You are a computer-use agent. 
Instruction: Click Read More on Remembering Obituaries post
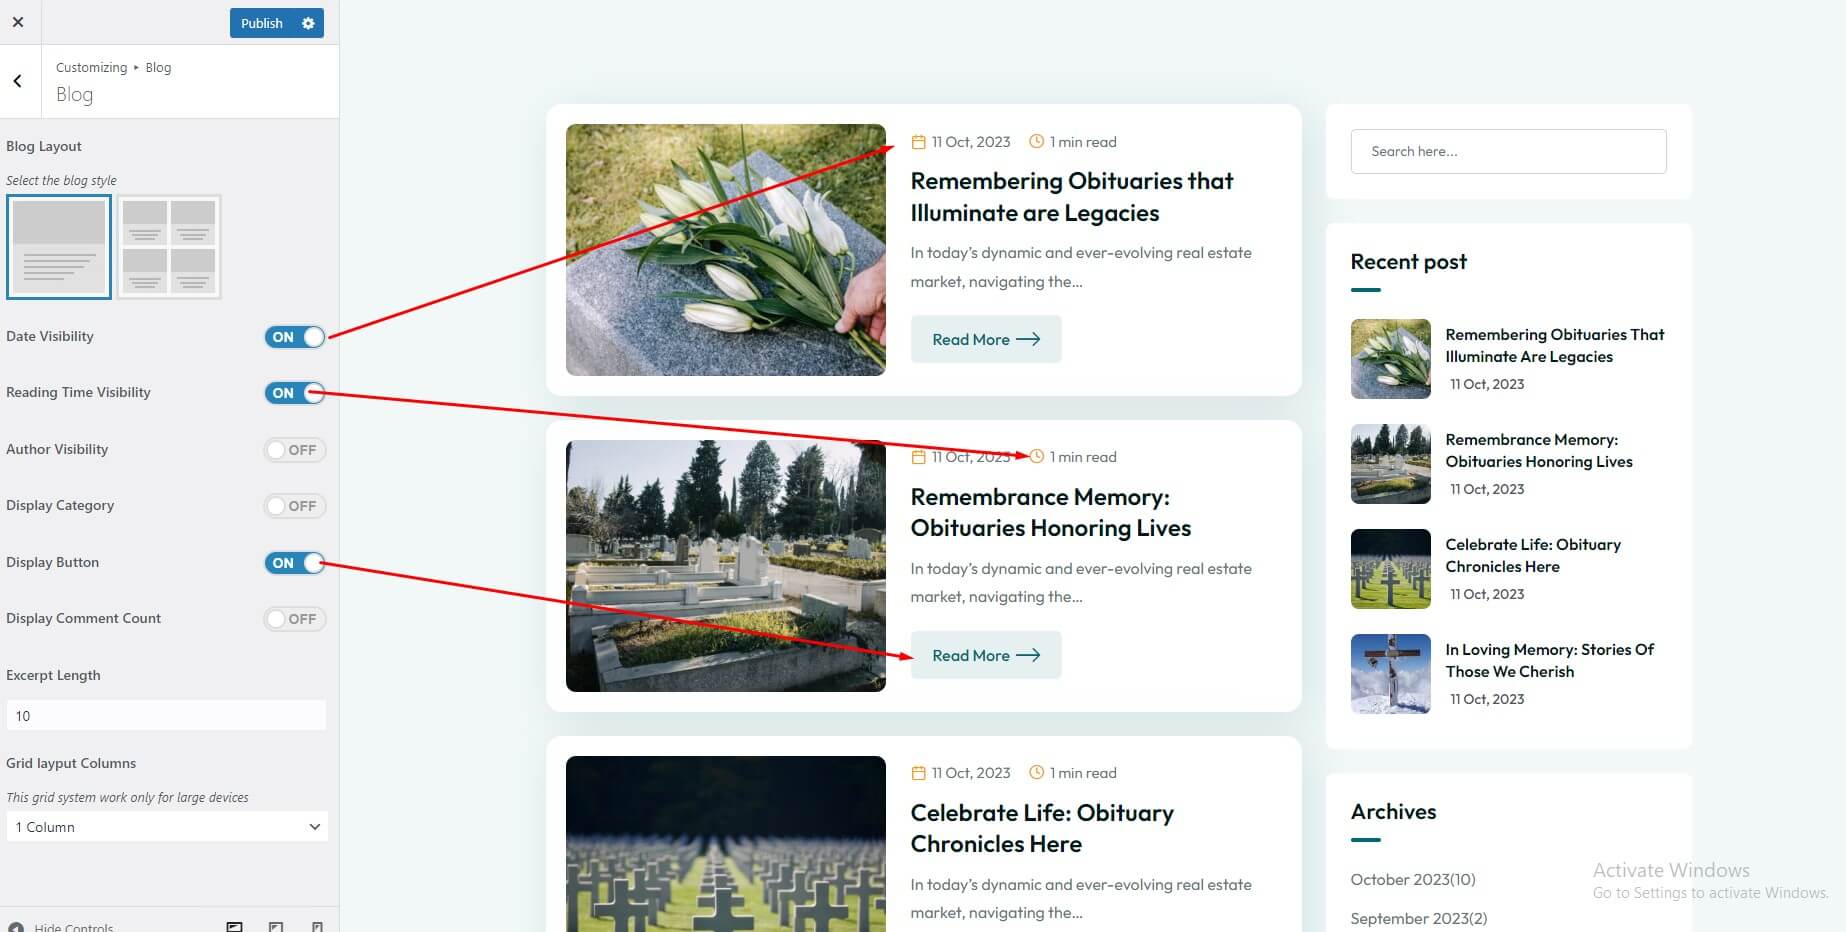pos(986,339)
